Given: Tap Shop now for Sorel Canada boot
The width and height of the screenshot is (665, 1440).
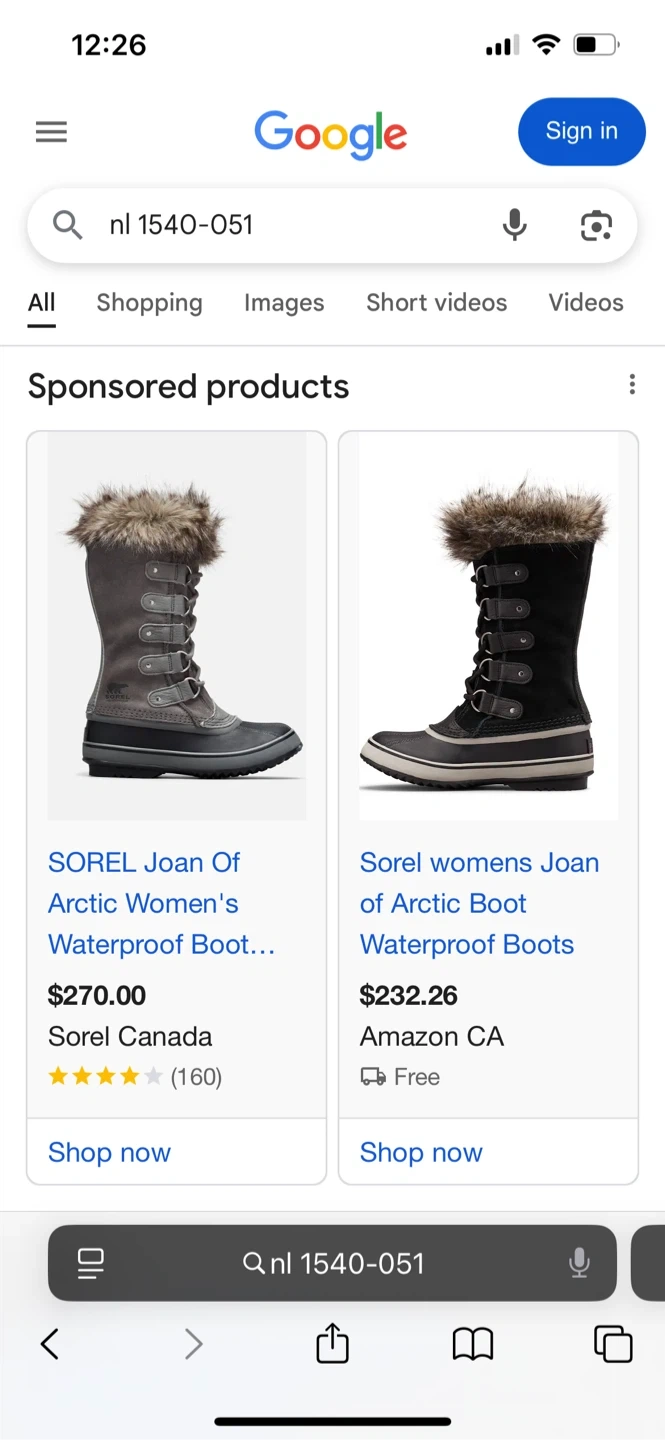Looking at the screenshot, I should 110,1152.
